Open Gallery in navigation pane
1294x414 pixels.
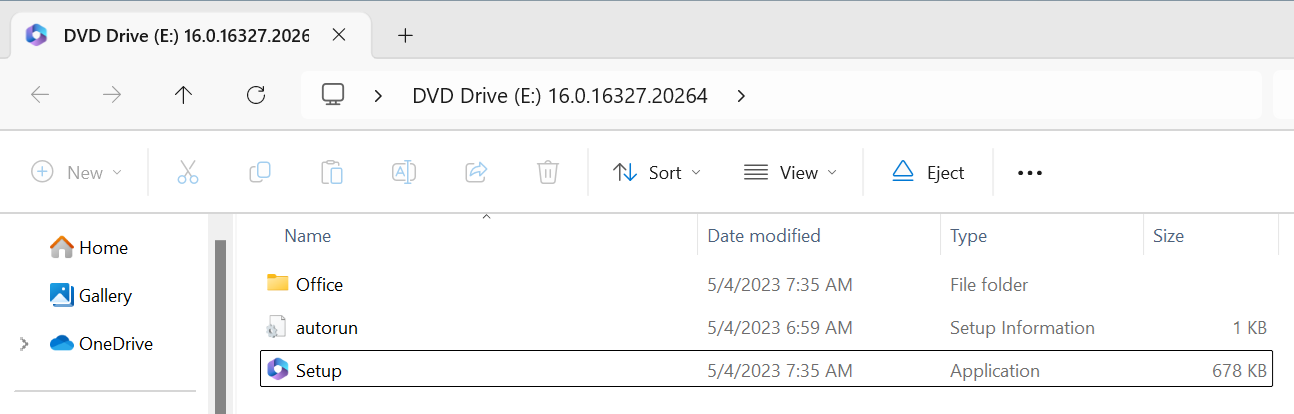click(91, 296)
